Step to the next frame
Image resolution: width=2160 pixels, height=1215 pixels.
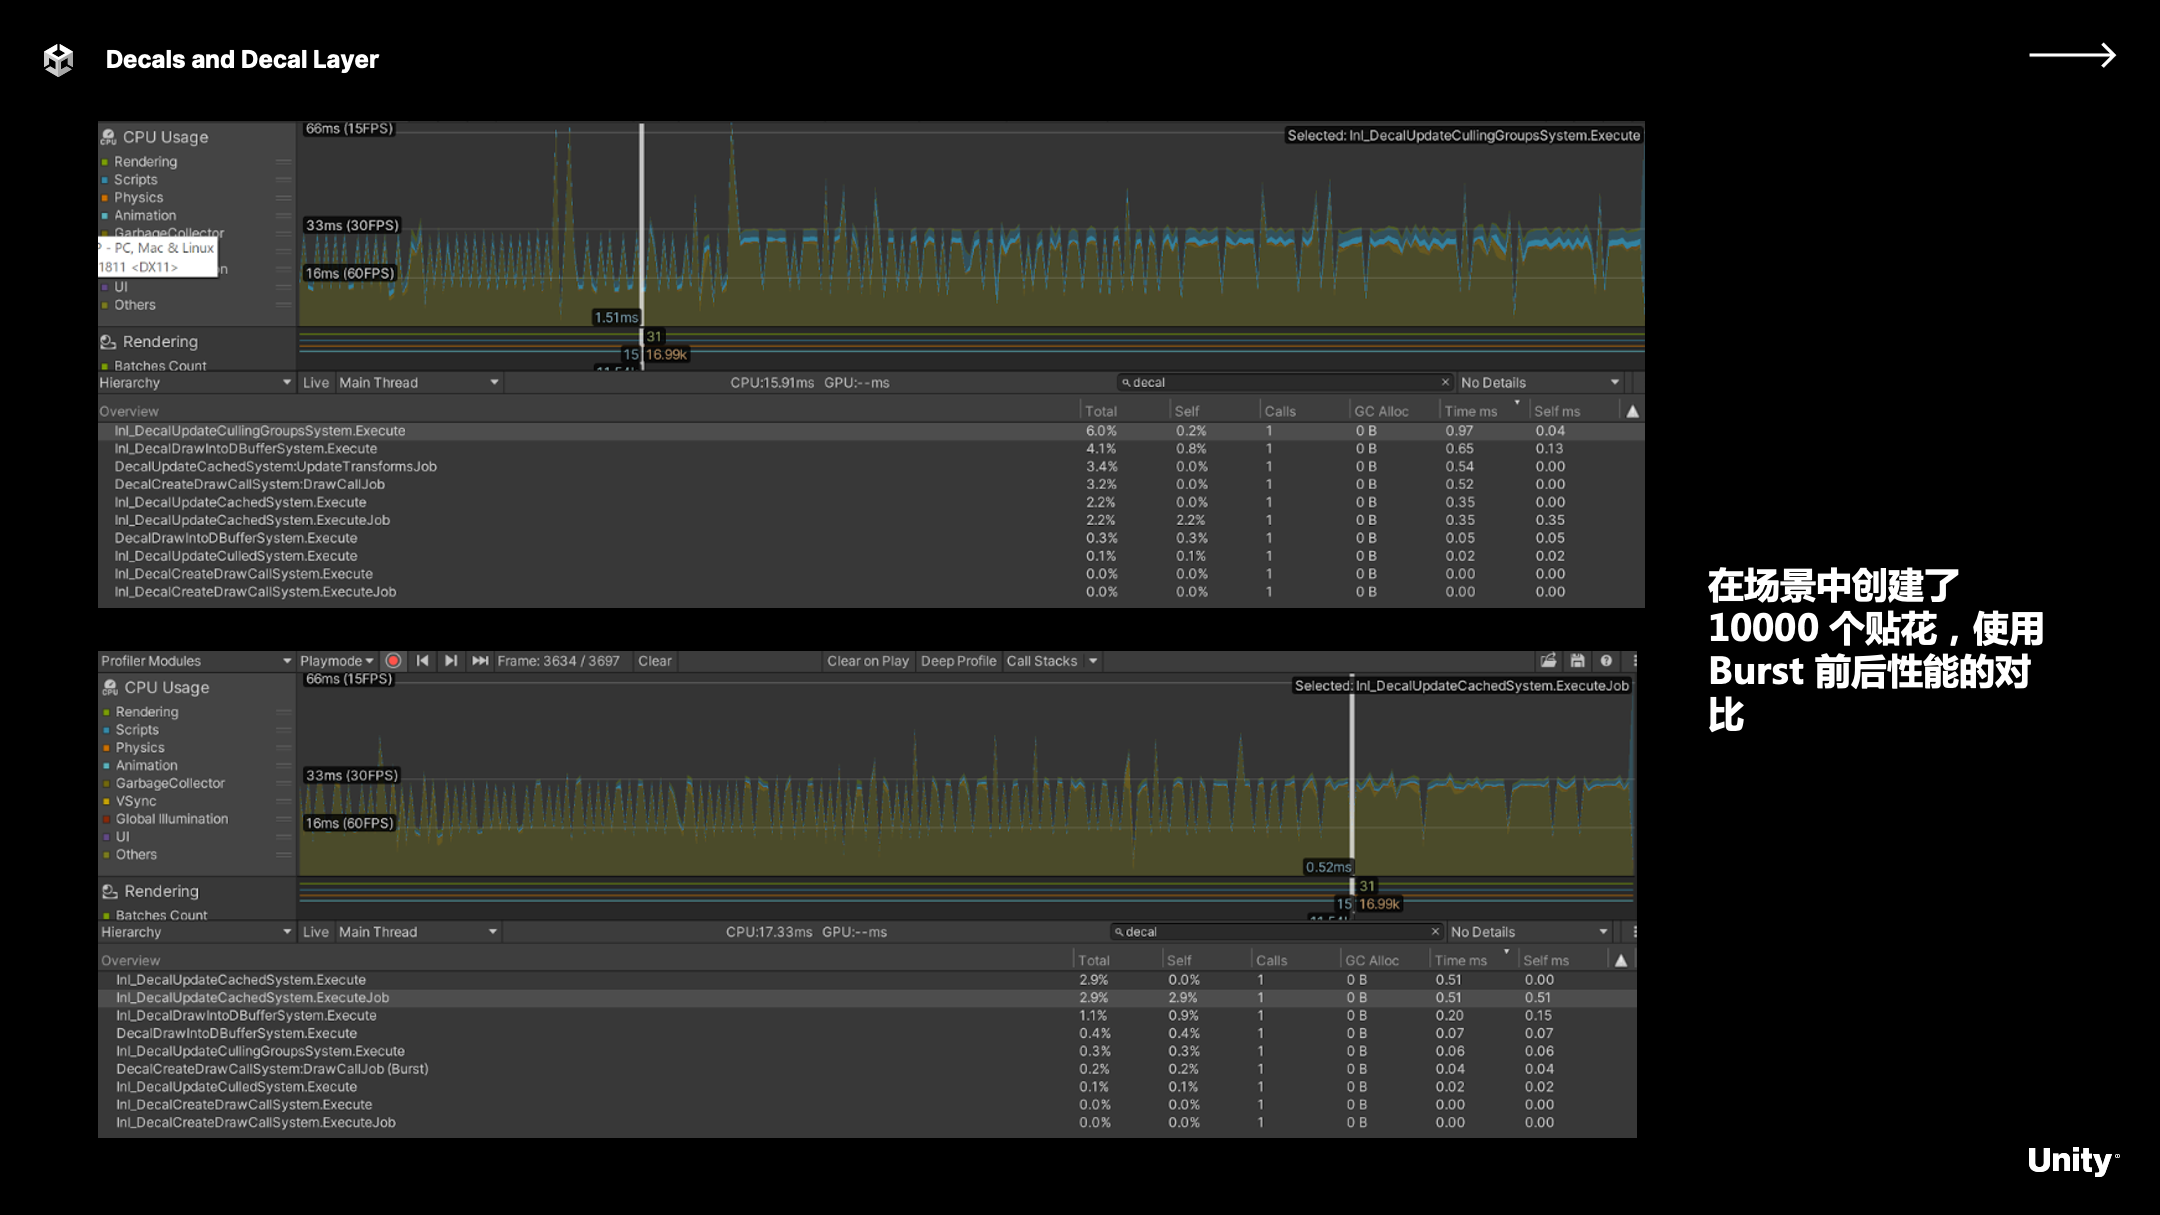coord(451,661)
